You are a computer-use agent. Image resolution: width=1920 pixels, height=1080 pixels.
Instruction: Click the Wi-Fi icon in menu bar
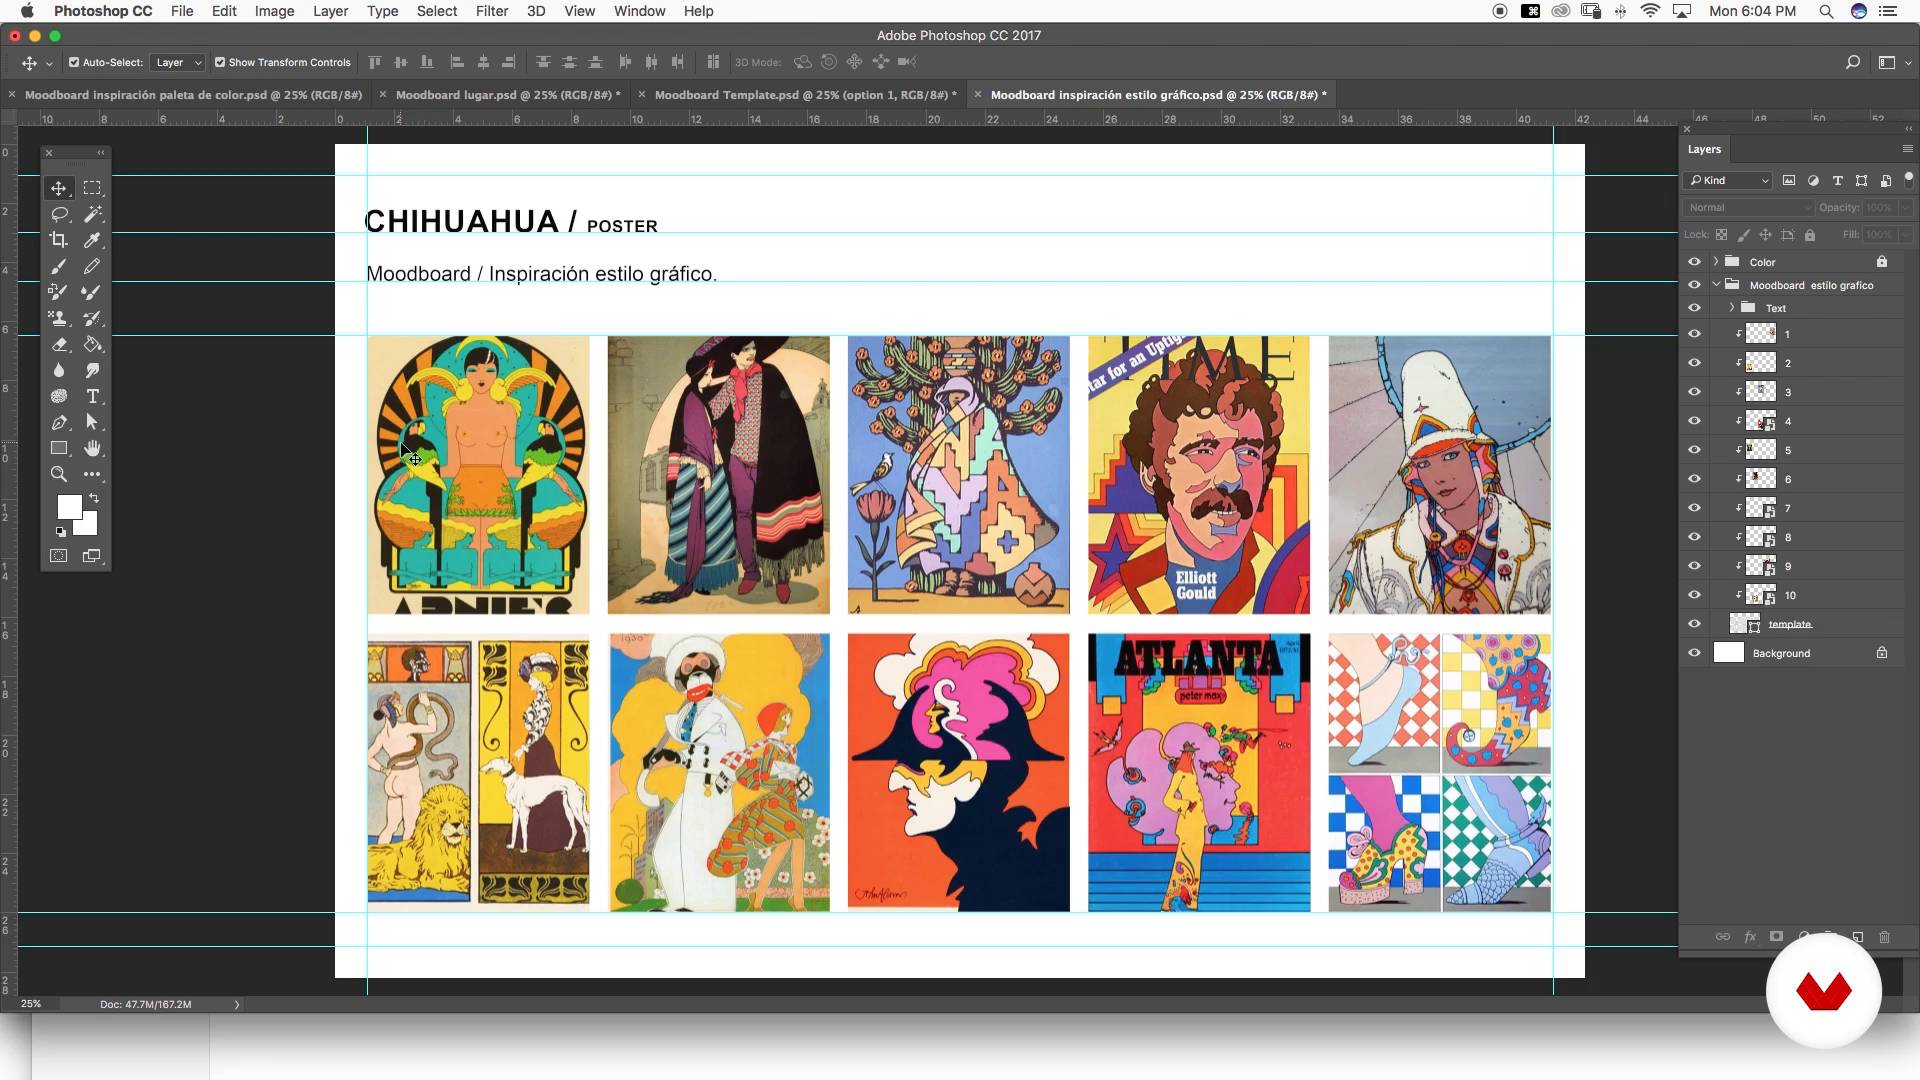[x=1650, y=11]
